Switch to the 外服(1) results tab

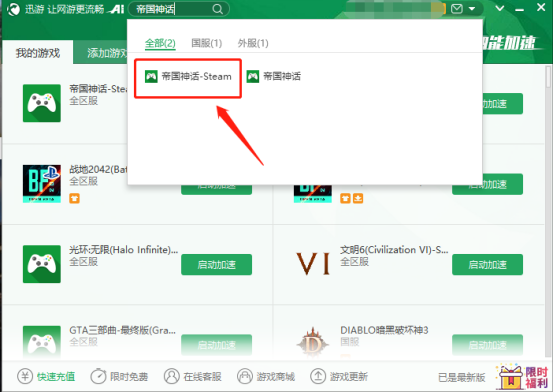point(253,43)
